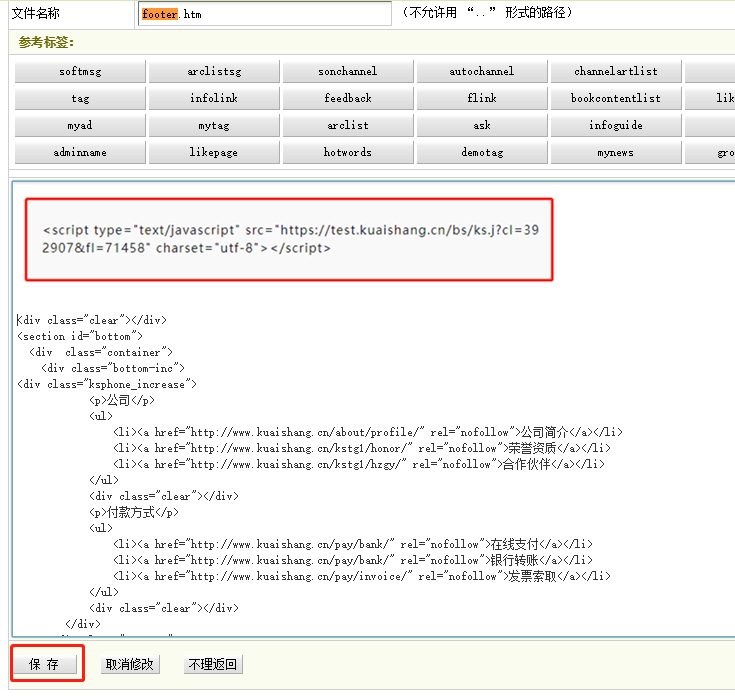Select the sonchannel tag button
The width and height of the screenshot is (735, 696).
point(348,72)
